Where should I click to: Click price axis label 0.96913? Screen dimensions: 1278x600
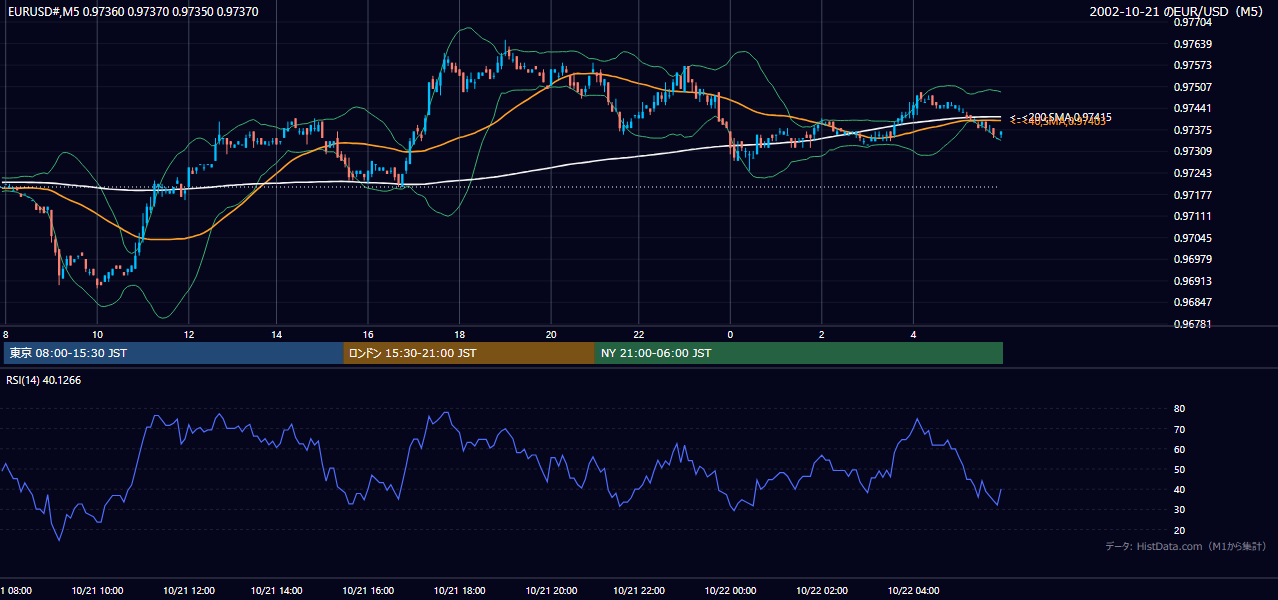(x=1192, y=281)
